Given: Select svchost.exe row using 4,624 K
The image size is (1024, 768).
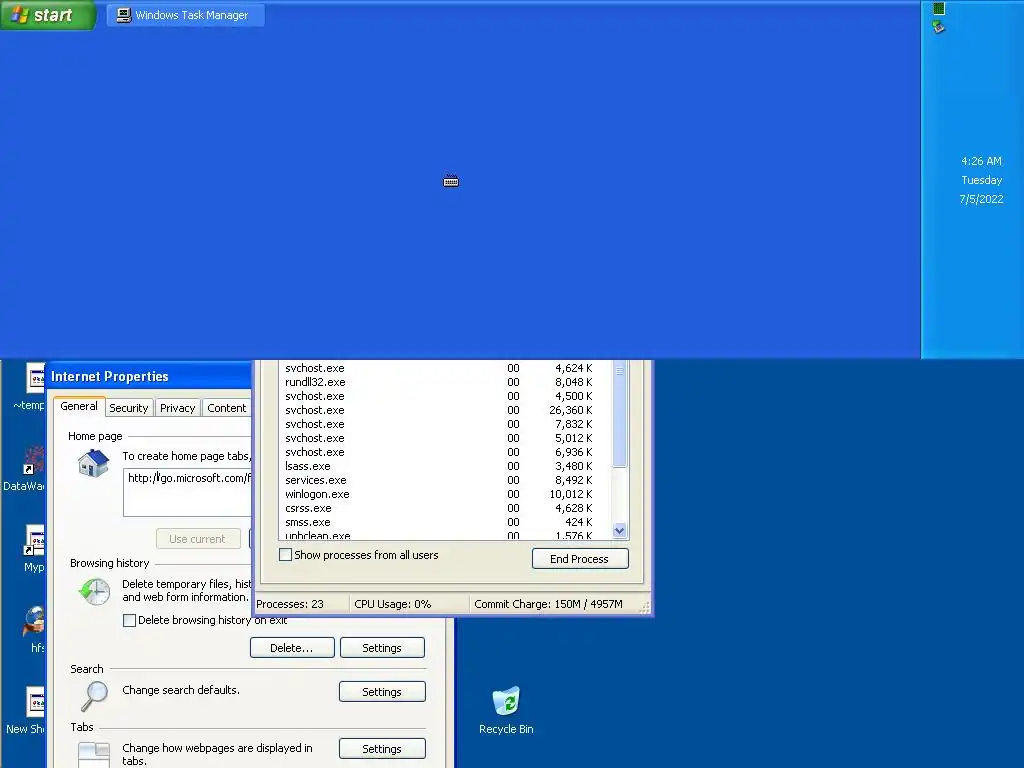Looking at the screenshot, I should coord(445,368).
